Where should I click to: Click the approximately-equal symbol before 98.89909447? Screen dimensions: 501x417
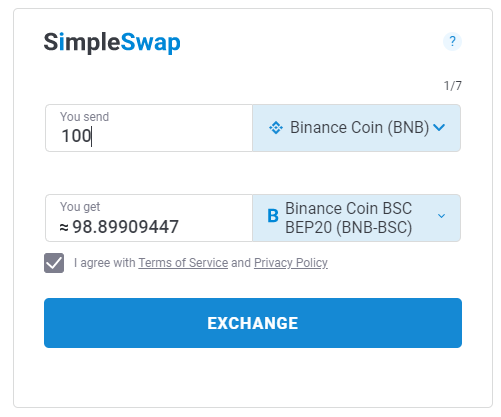(64, 228)
